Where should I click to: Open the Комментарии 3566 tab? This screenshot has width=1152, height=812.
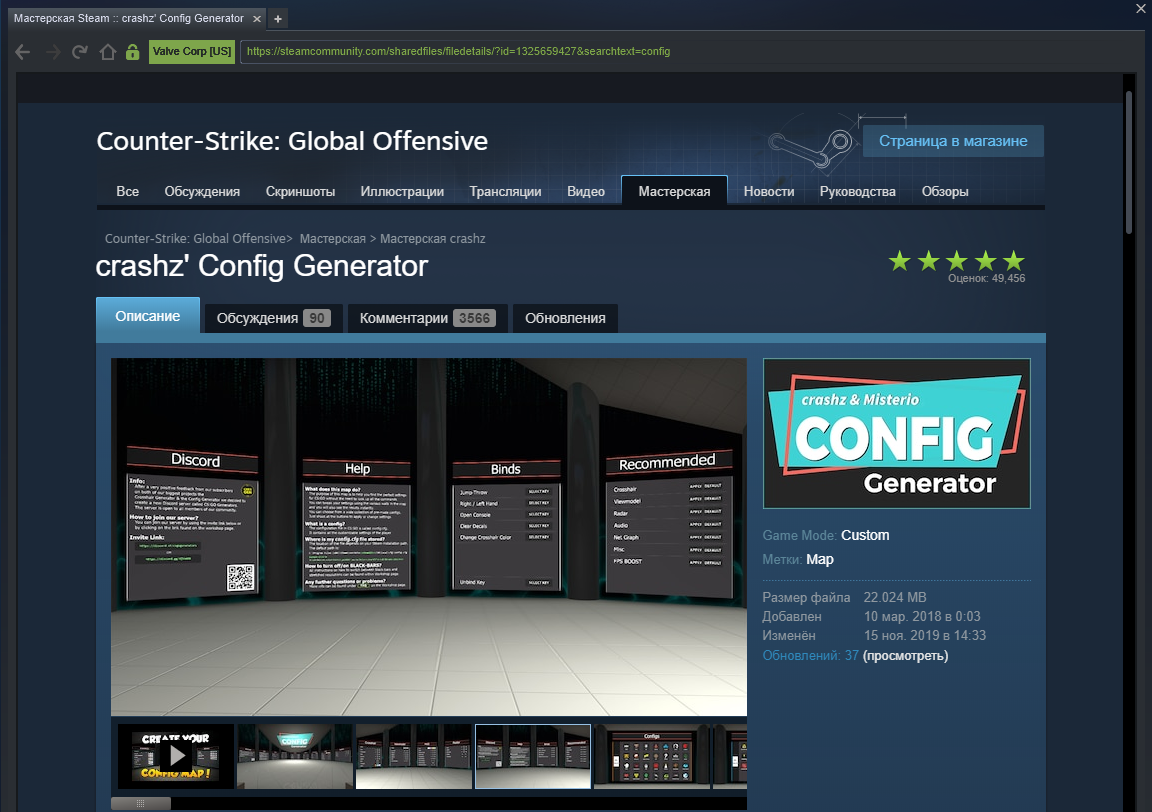click(428, 318)
